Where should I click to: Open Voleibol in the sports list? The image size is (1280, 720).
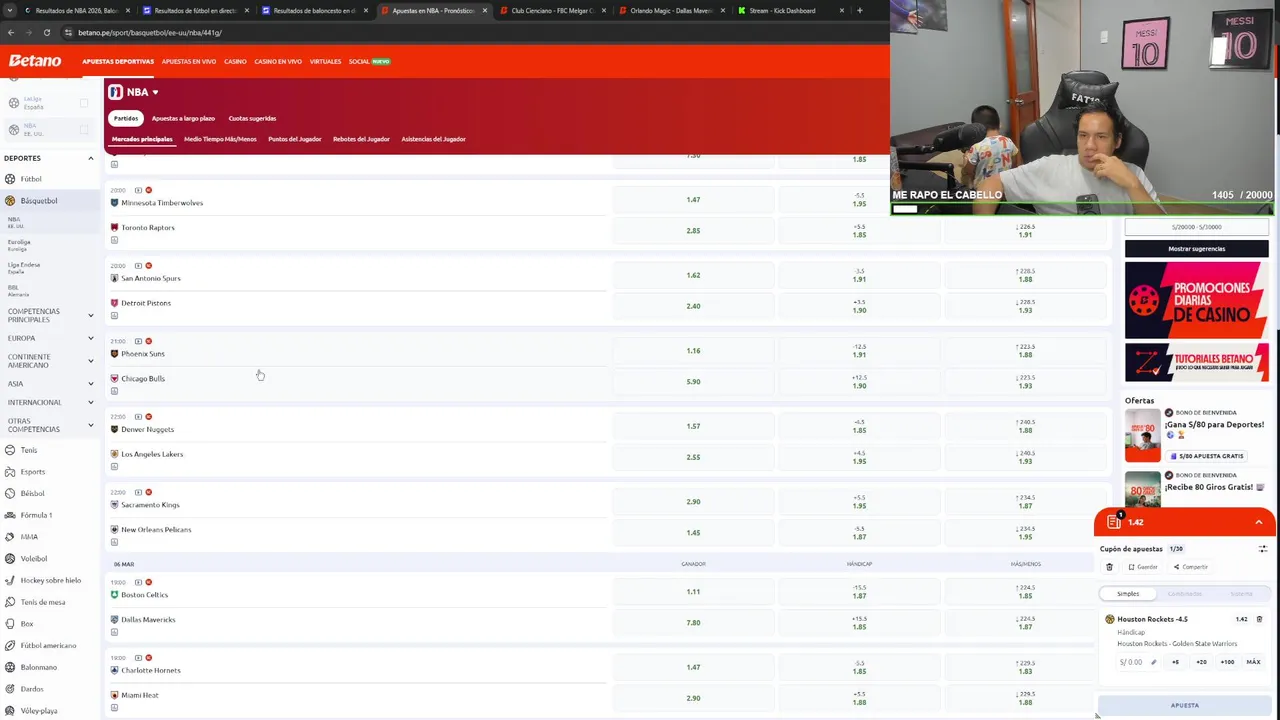(34, 559)
